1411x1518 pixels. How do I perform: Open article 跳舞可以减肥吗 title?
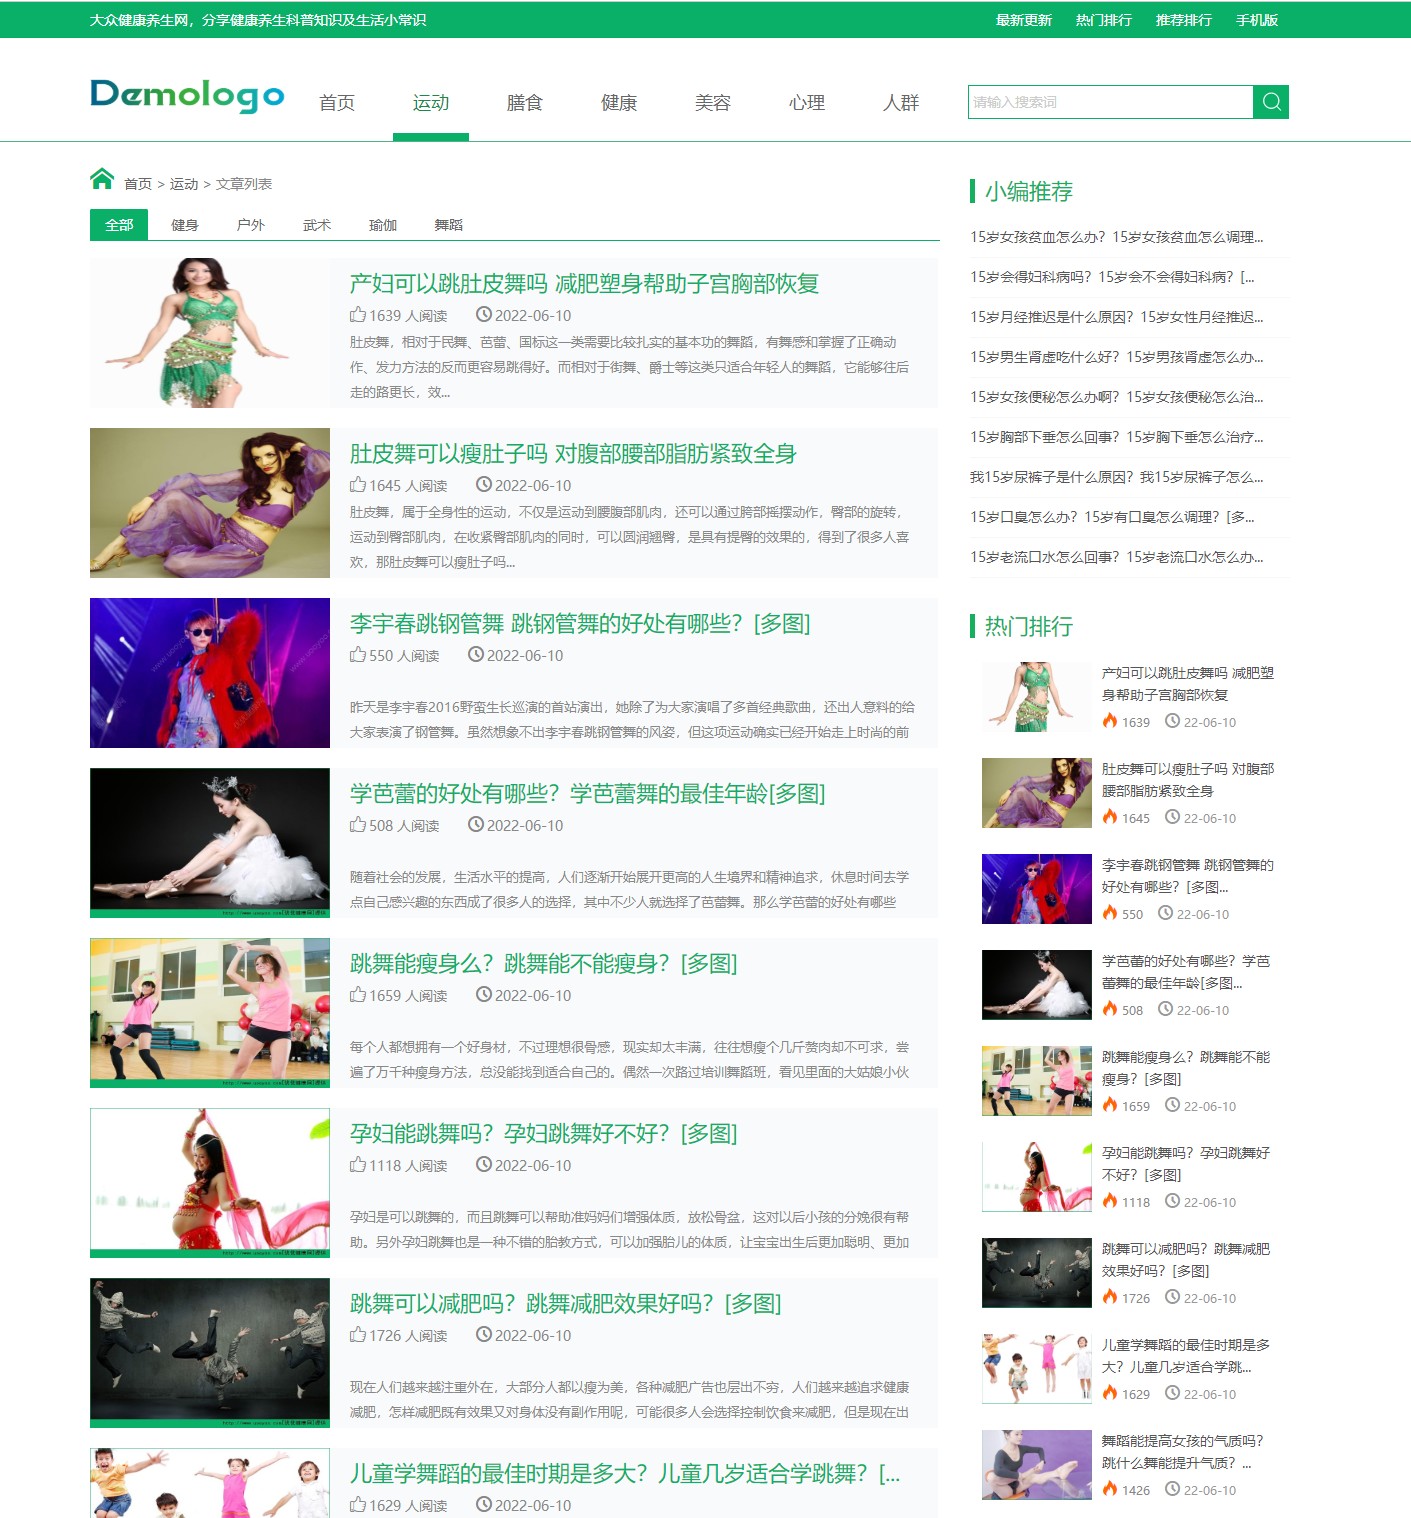[566, 1304]
